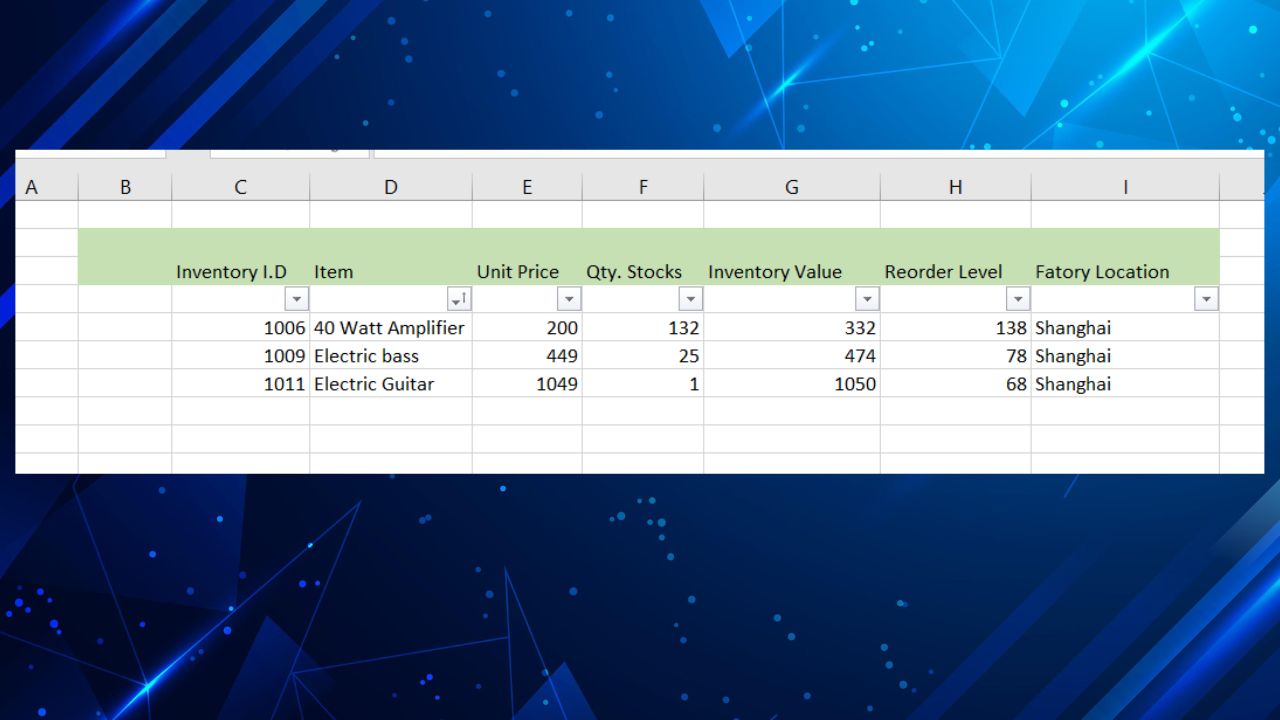Select reorder level cell 68
The height and width of the screenshot is (720, 1280).
956,383
